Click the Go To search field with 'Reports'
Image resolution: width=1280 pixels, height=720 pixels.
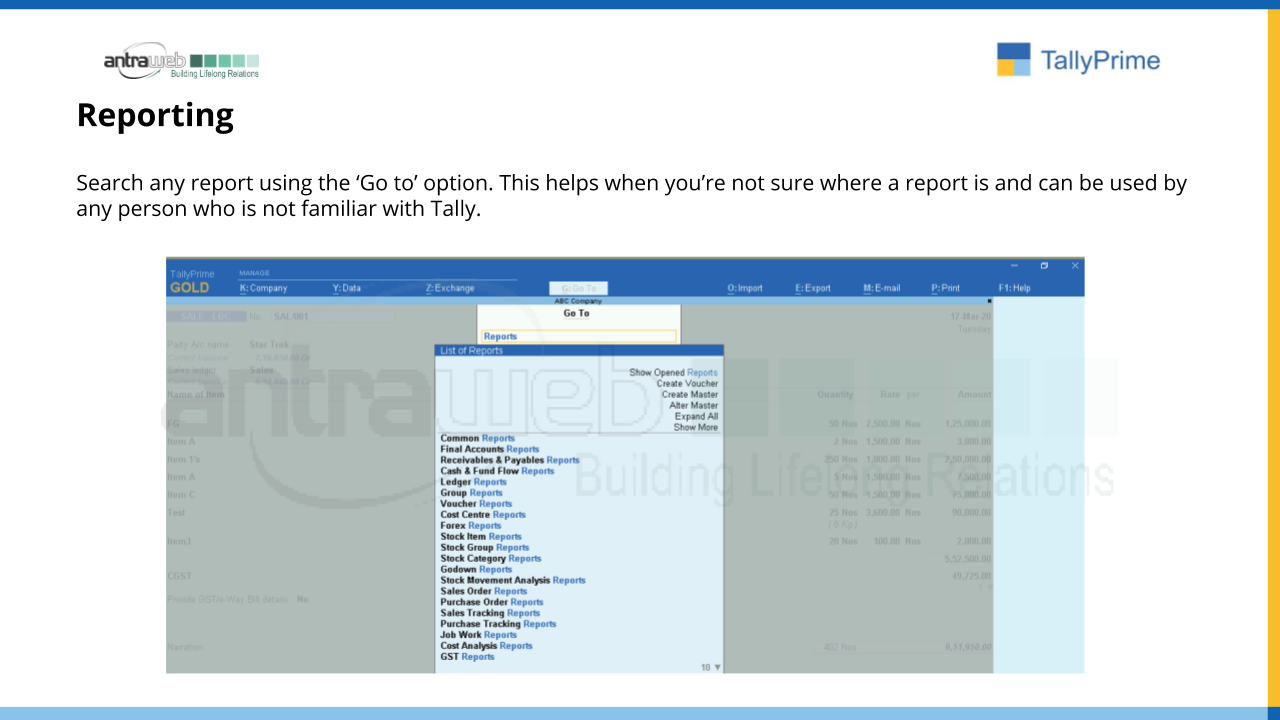578,337
